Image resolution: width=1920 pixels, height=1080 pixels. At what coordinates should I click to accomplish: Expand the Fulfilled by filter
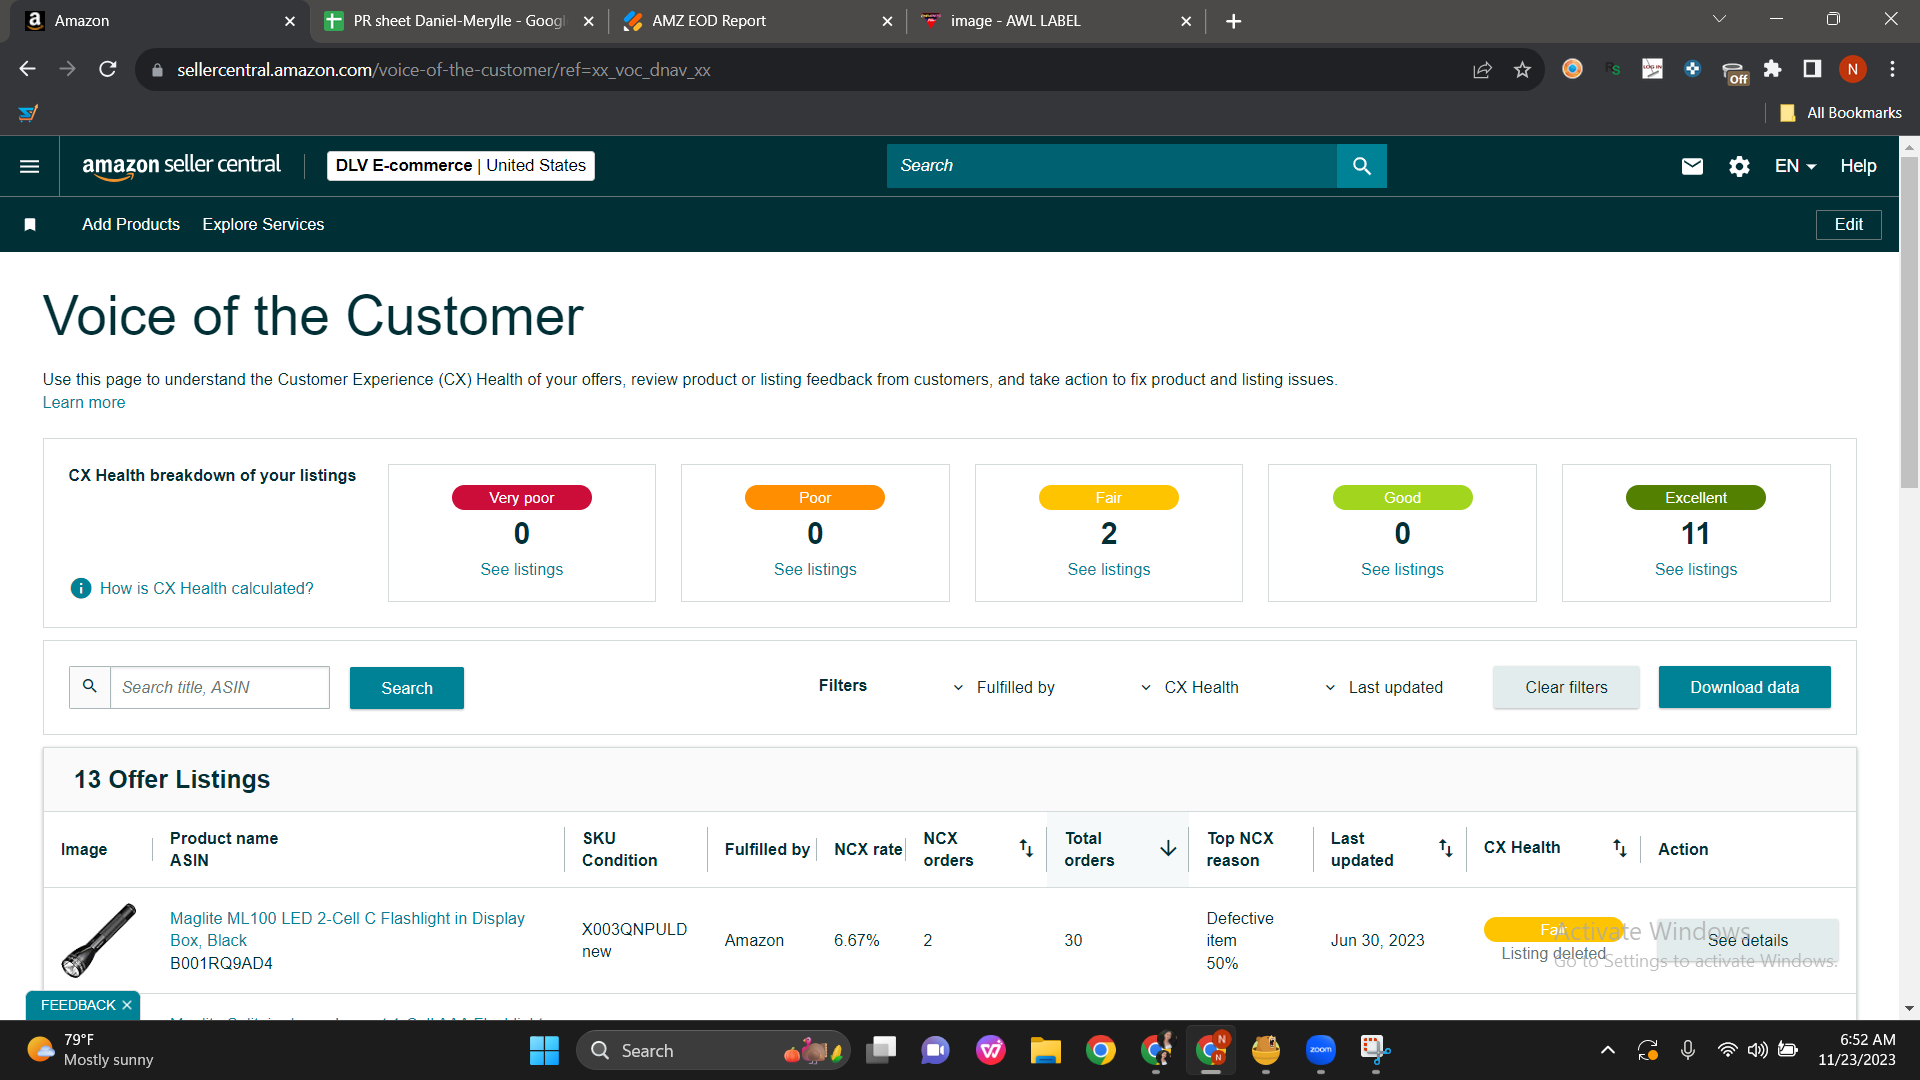(x=1005, y=687)
